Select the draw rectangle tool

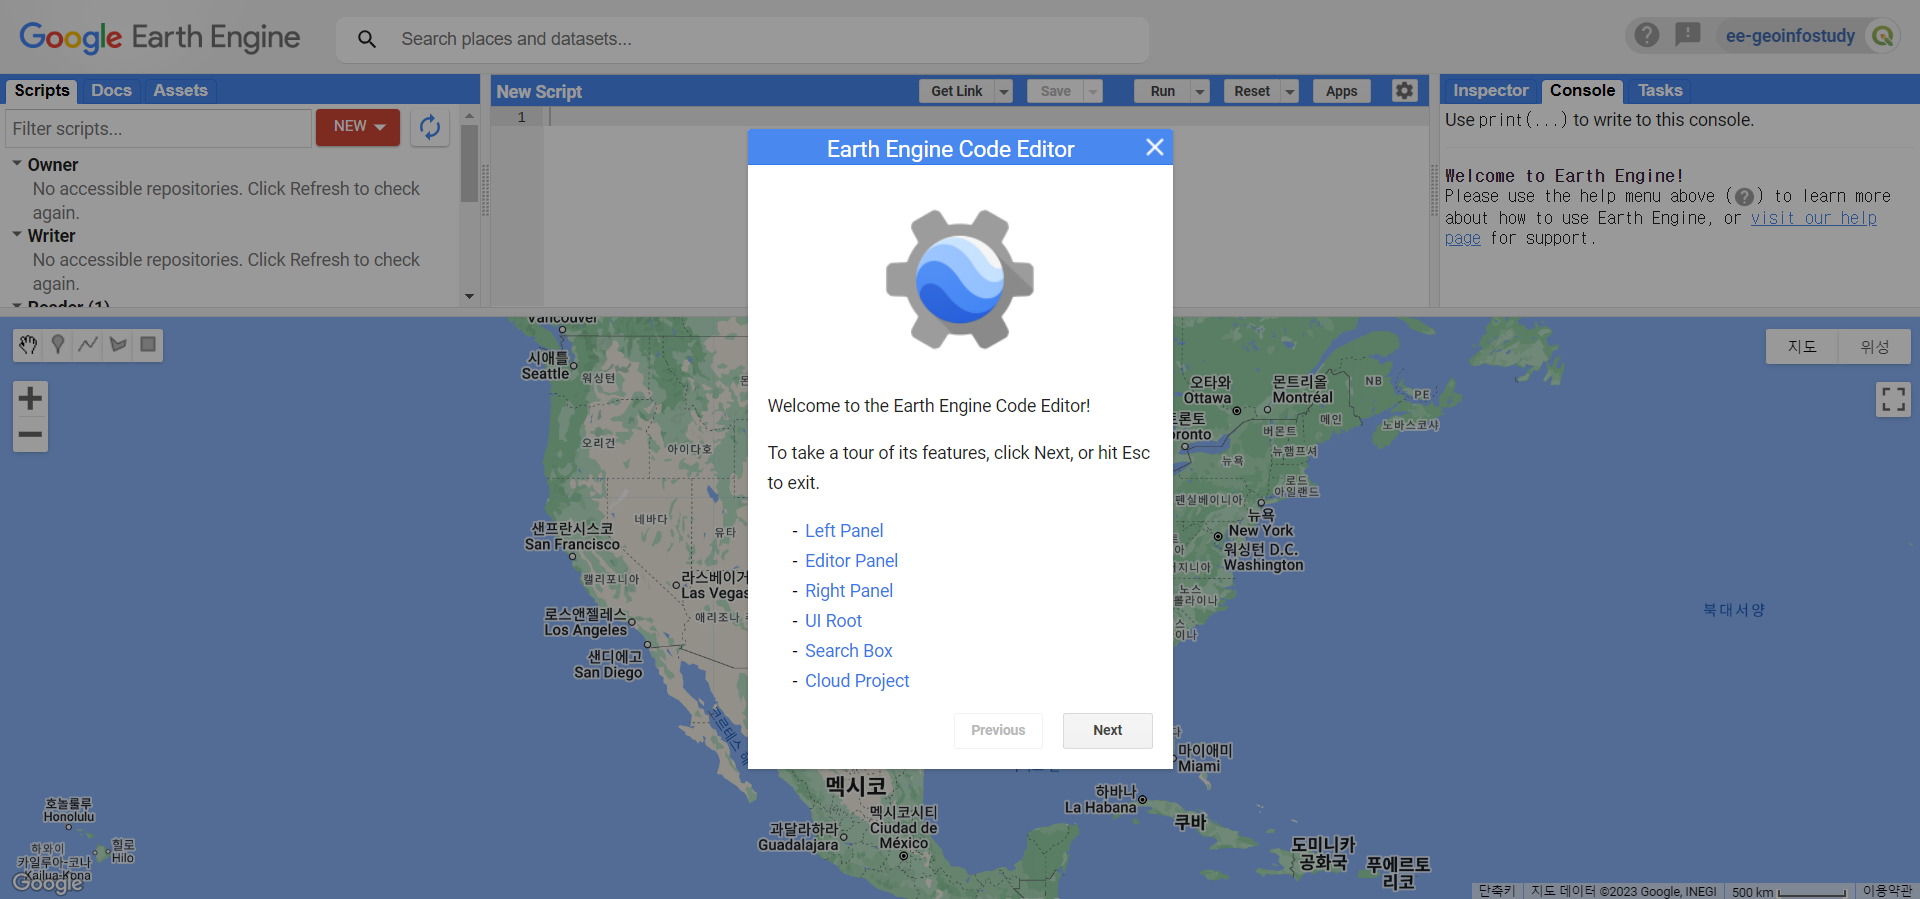pyautogui.click(x=148, y=345)
